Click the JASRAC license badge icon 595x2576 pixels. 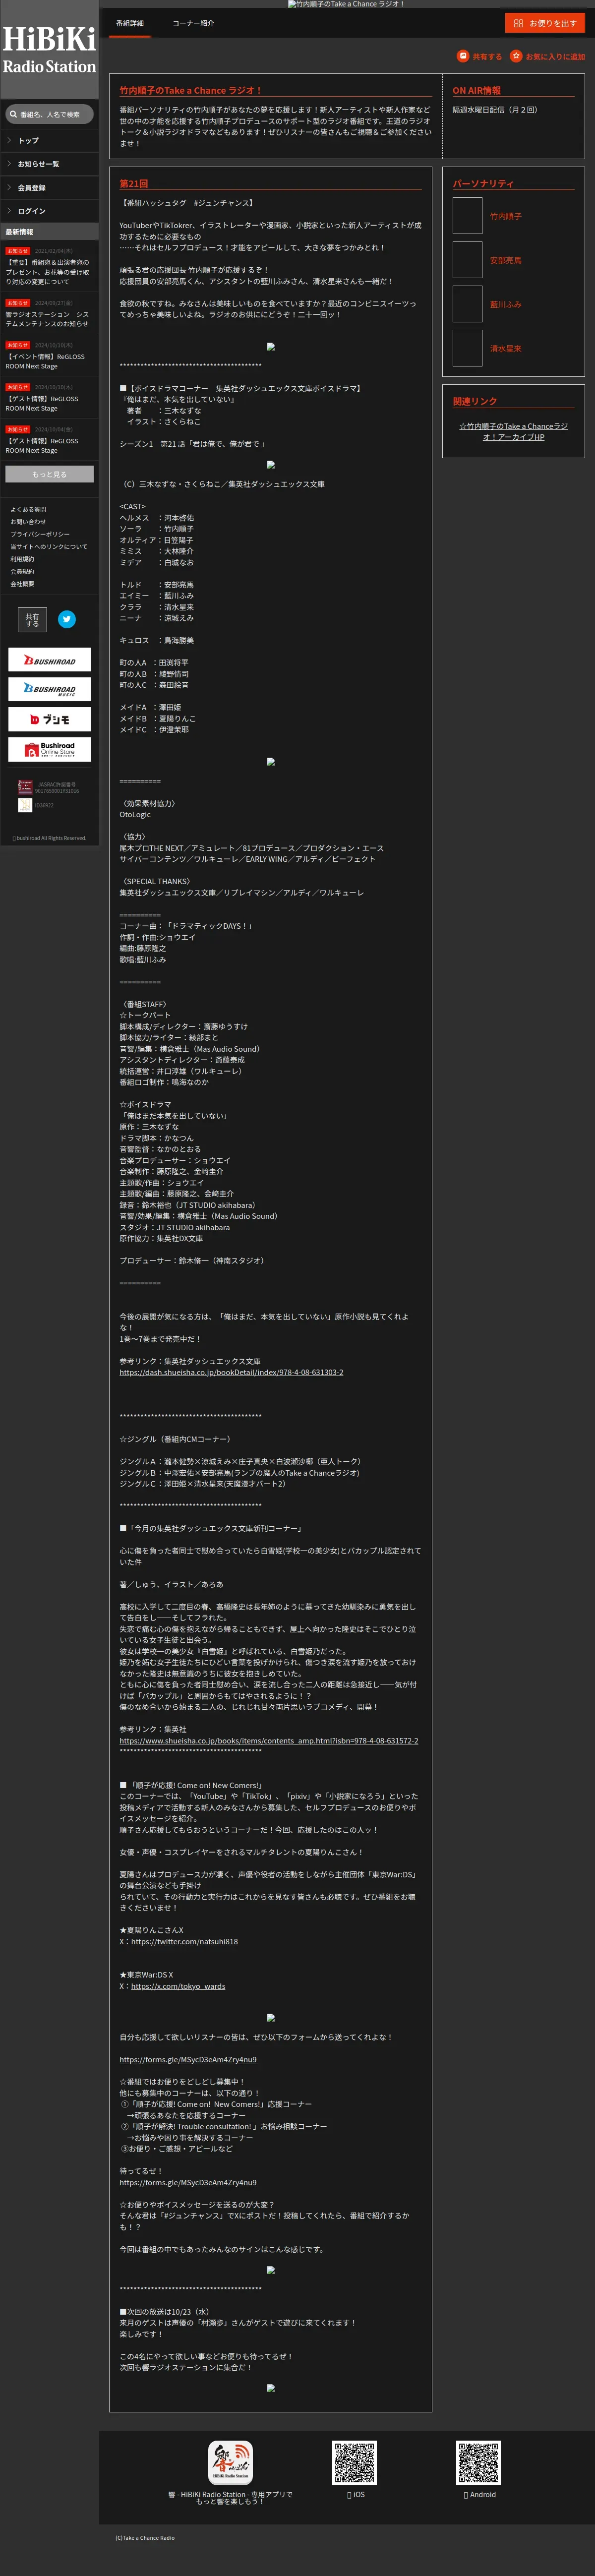tap(25, 787)
